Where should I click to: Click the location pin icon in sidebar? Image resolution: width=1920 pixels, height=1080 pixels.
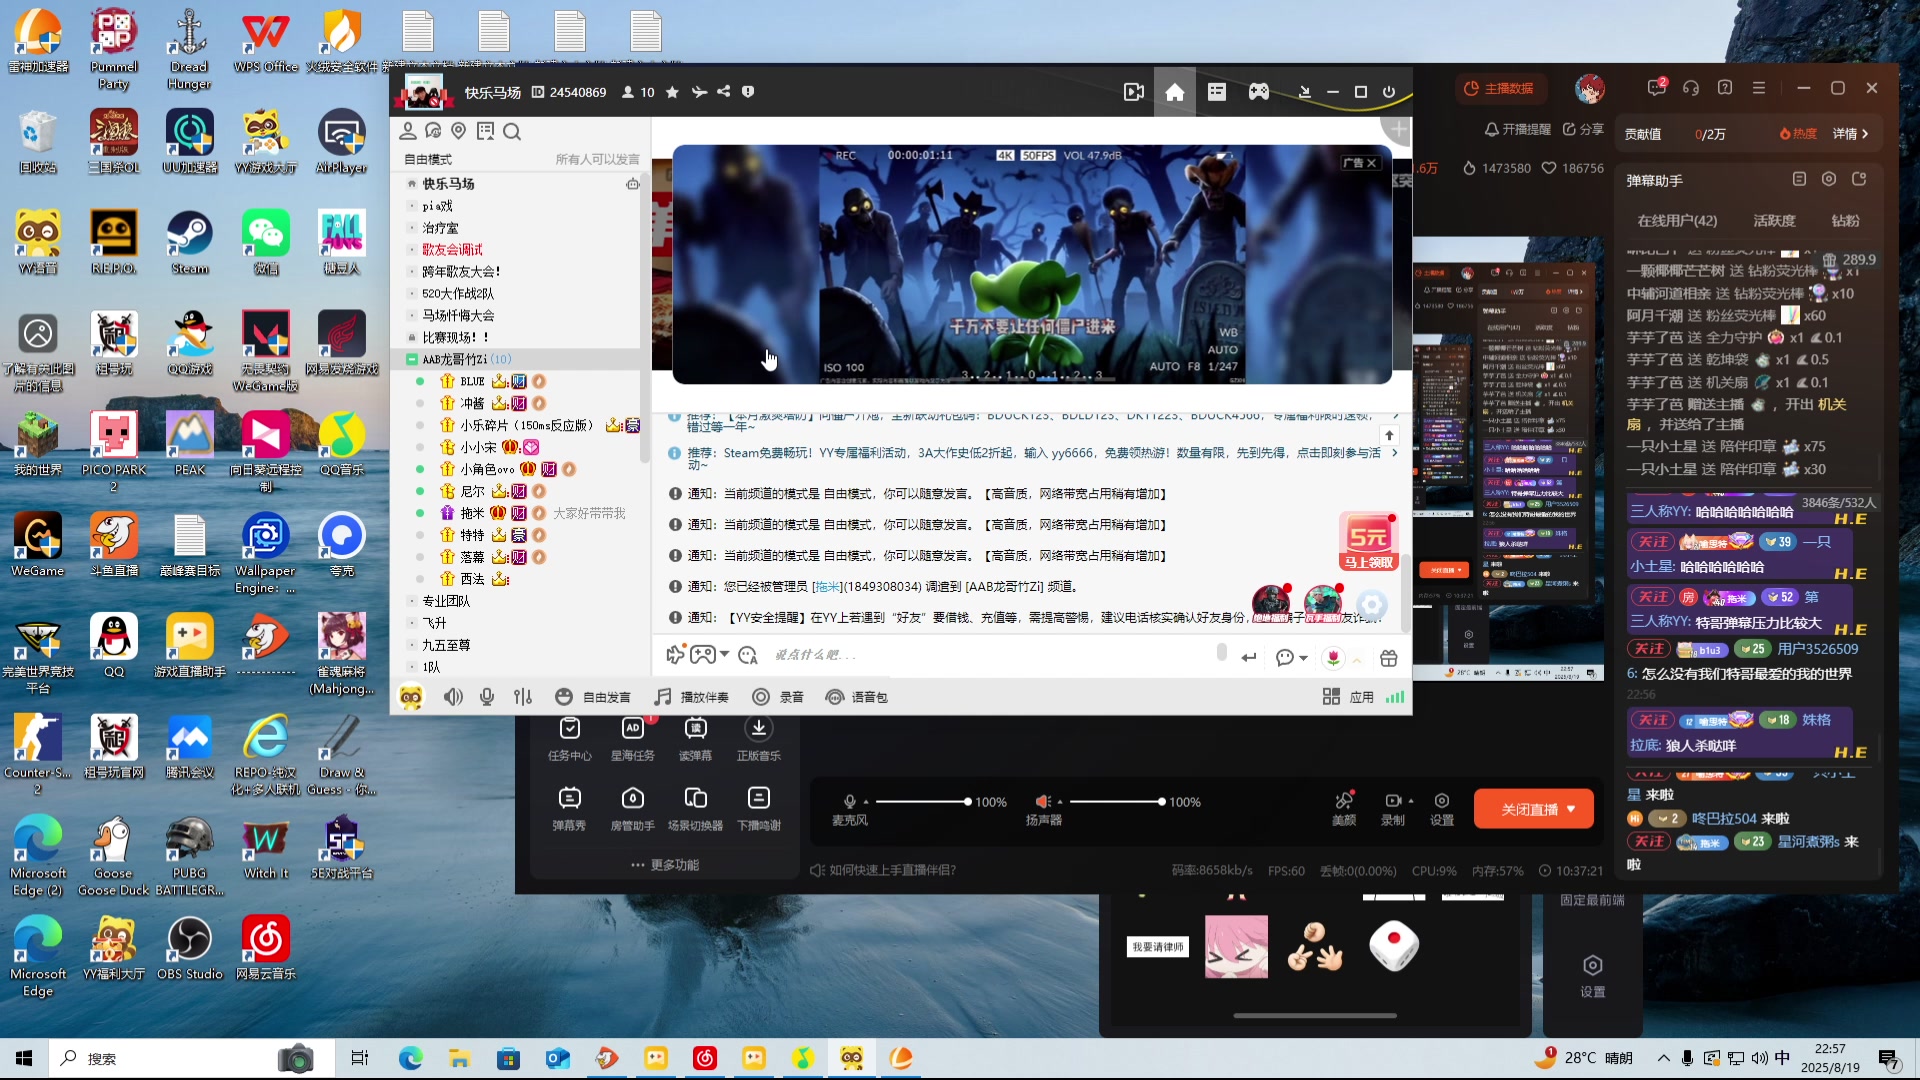coord(459,131)
